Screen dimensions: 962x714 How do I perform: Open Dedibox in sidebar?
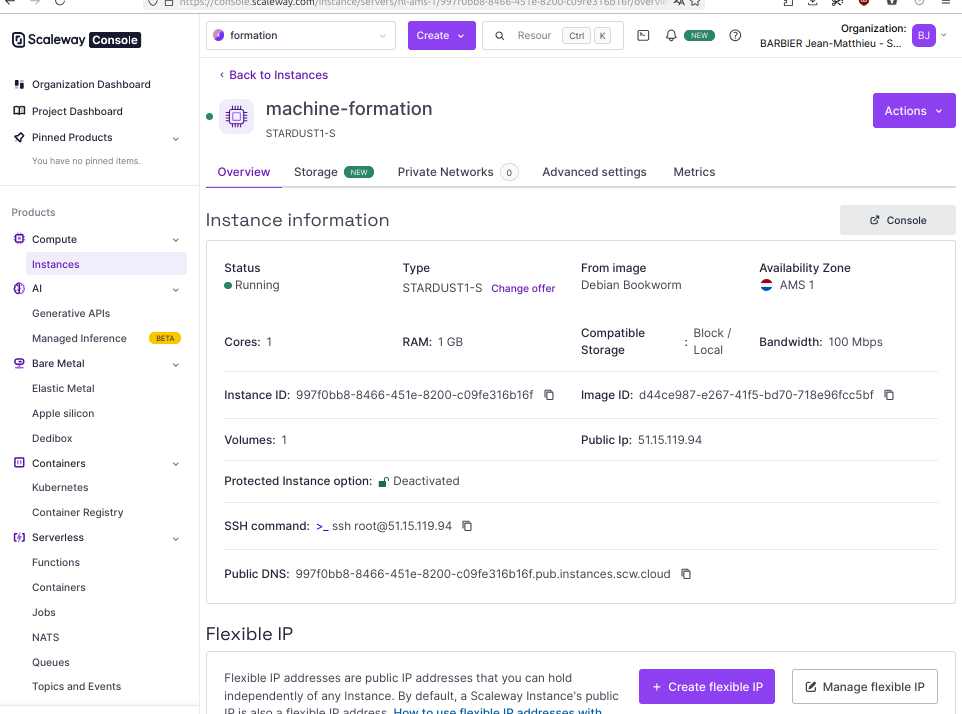click(52, 439)
